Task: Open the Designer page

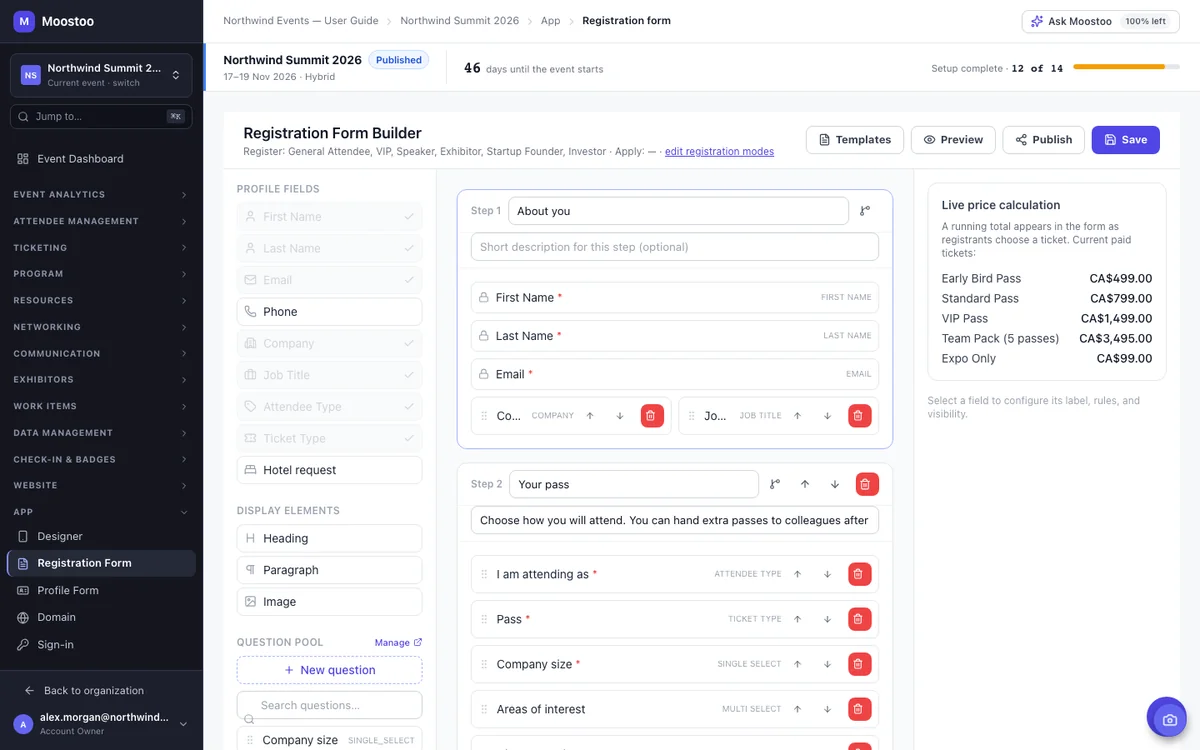Action: [x=101, y=537]
